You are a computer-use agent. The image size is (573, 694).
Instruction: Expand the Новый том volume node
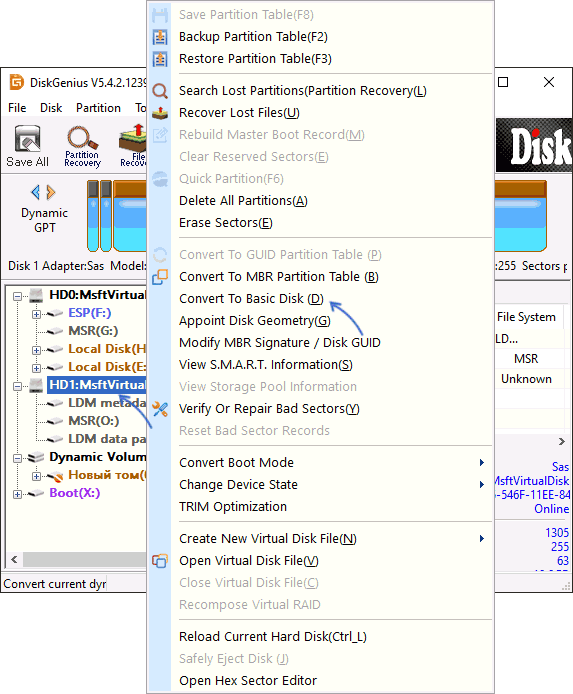coord(36,476)
